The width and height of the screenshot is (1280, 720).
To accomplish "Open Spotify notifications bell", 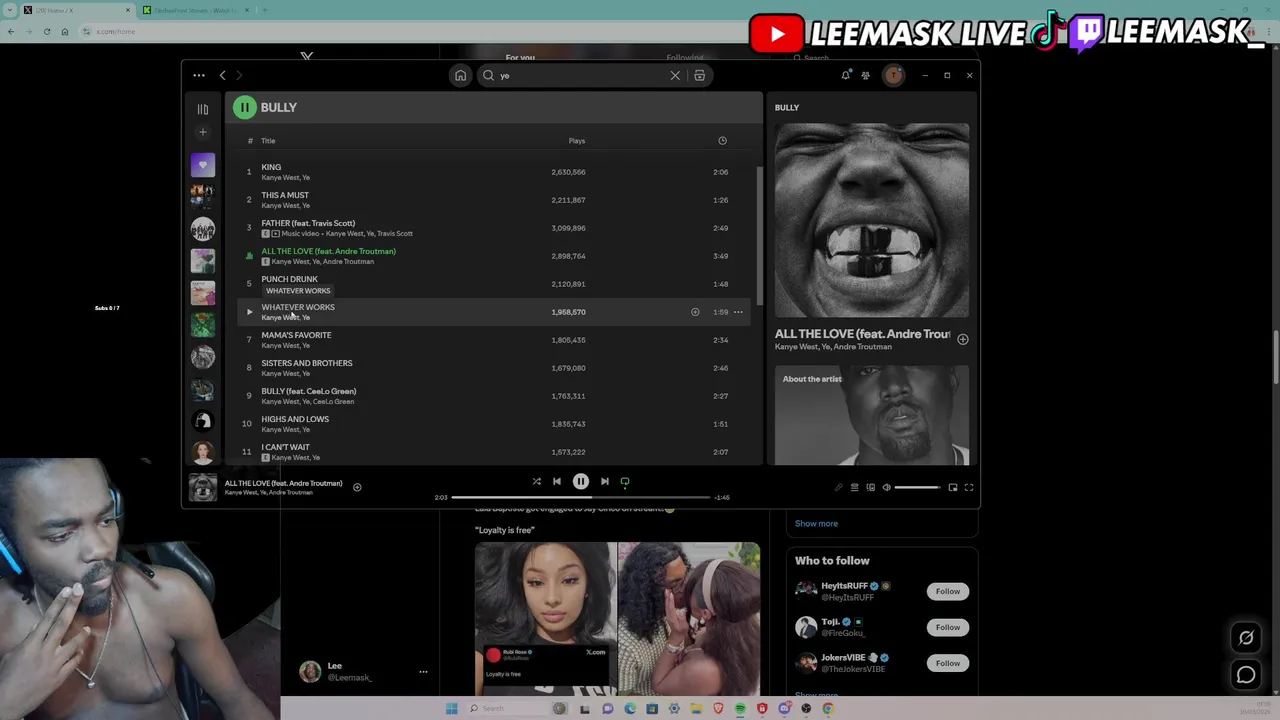I will pyautogui.click(x=846, y=75).
